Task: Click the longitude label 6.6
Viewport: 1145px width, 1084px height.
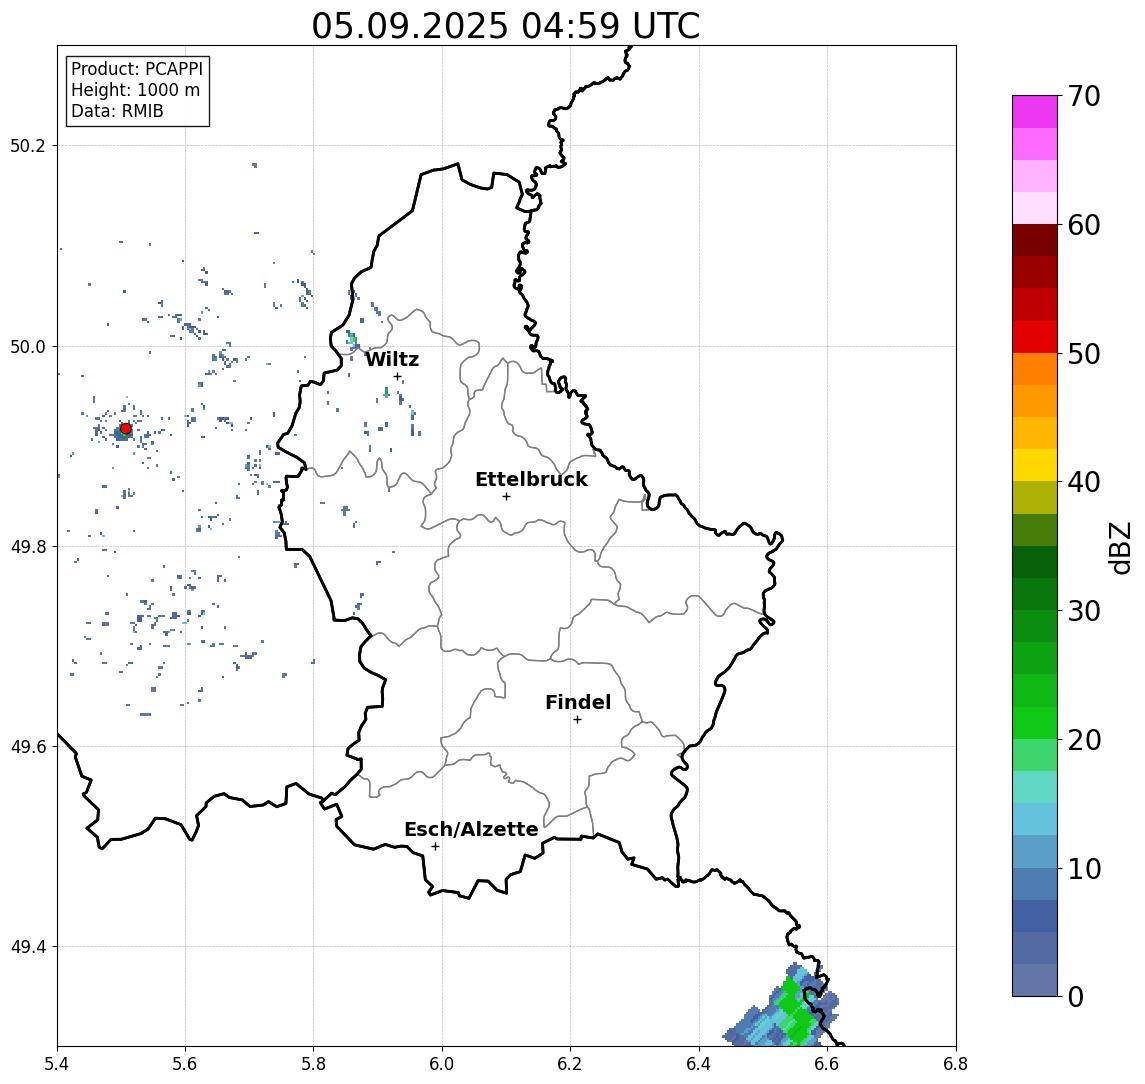Action: [827, 1064]
